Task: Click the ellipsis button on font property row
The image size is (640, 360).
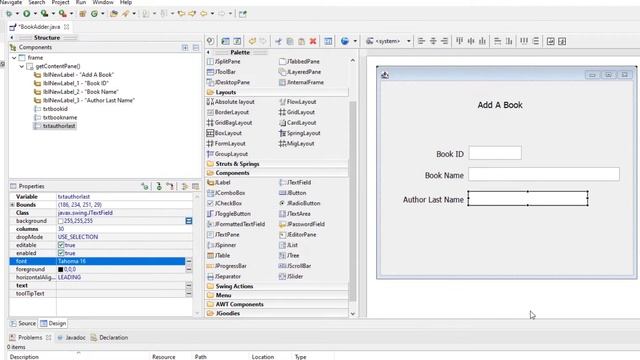Action: (189, 261)
